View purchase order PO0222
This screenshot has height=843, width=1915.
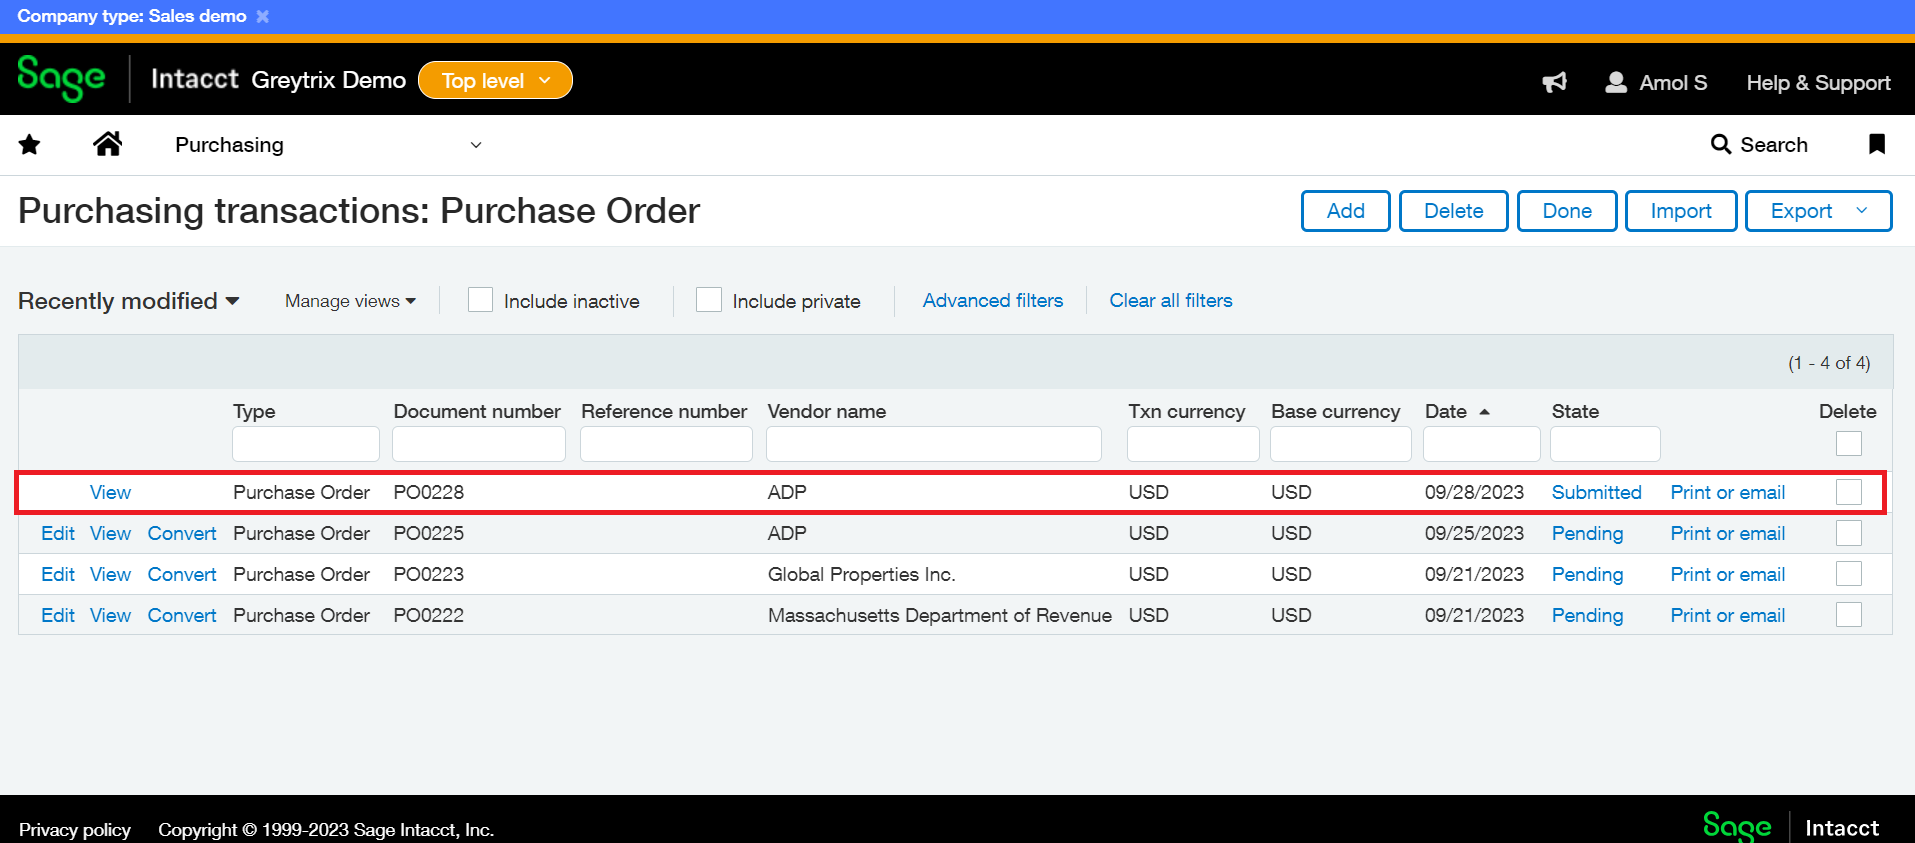point(110,615)
